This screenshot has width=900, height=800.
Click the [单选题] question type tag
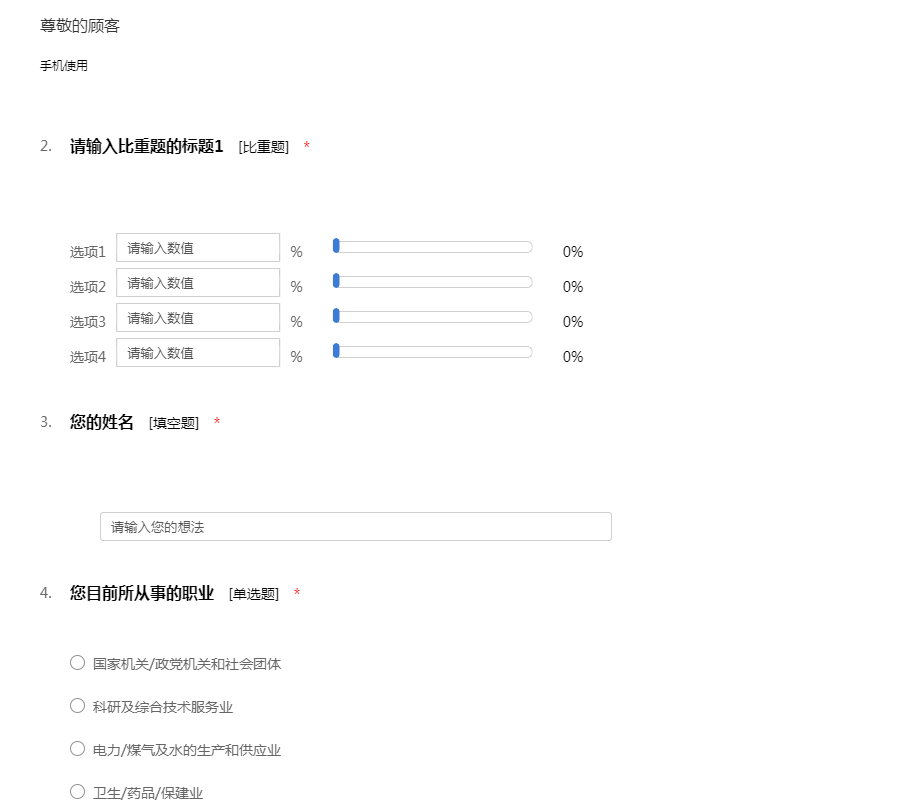(254, 594)
